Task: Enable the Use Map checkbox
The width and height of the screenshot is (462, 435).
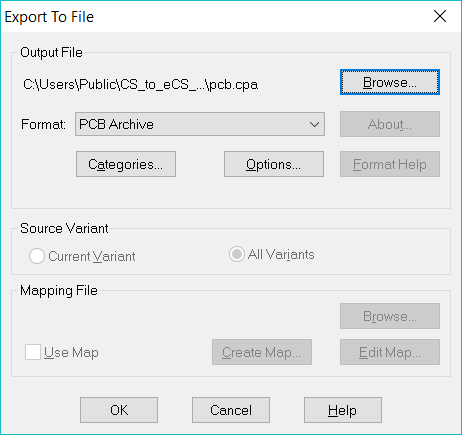Action: (x=33, y=352)
